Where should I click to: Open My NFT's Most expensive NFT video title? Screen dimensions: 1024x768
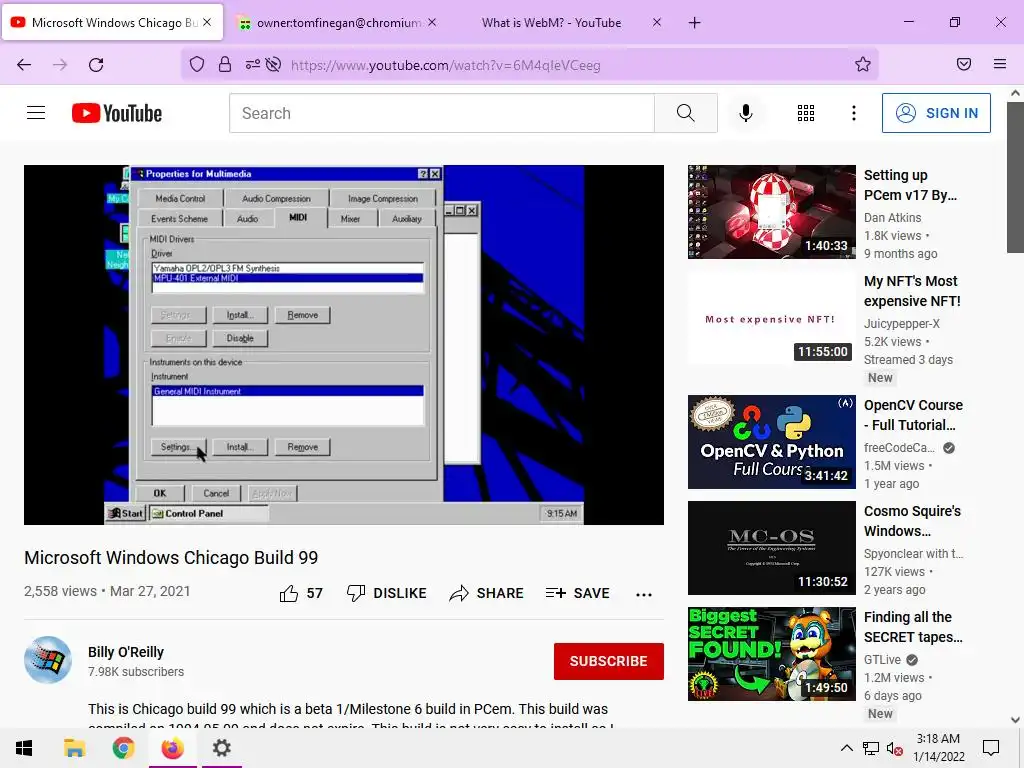912,291
